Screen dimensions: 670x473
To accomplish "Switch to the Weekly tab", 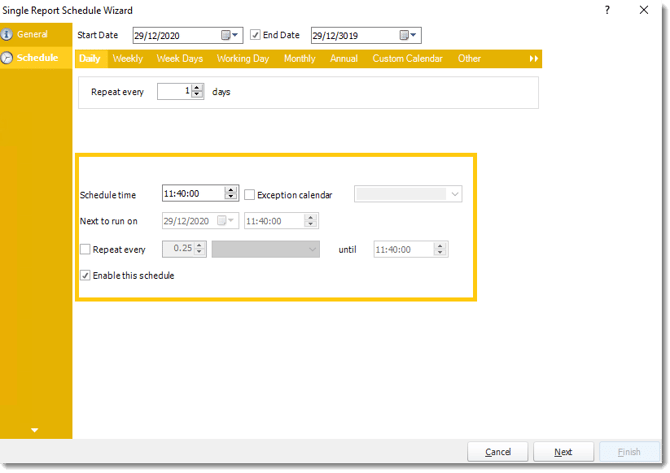I will click(127, 59).
